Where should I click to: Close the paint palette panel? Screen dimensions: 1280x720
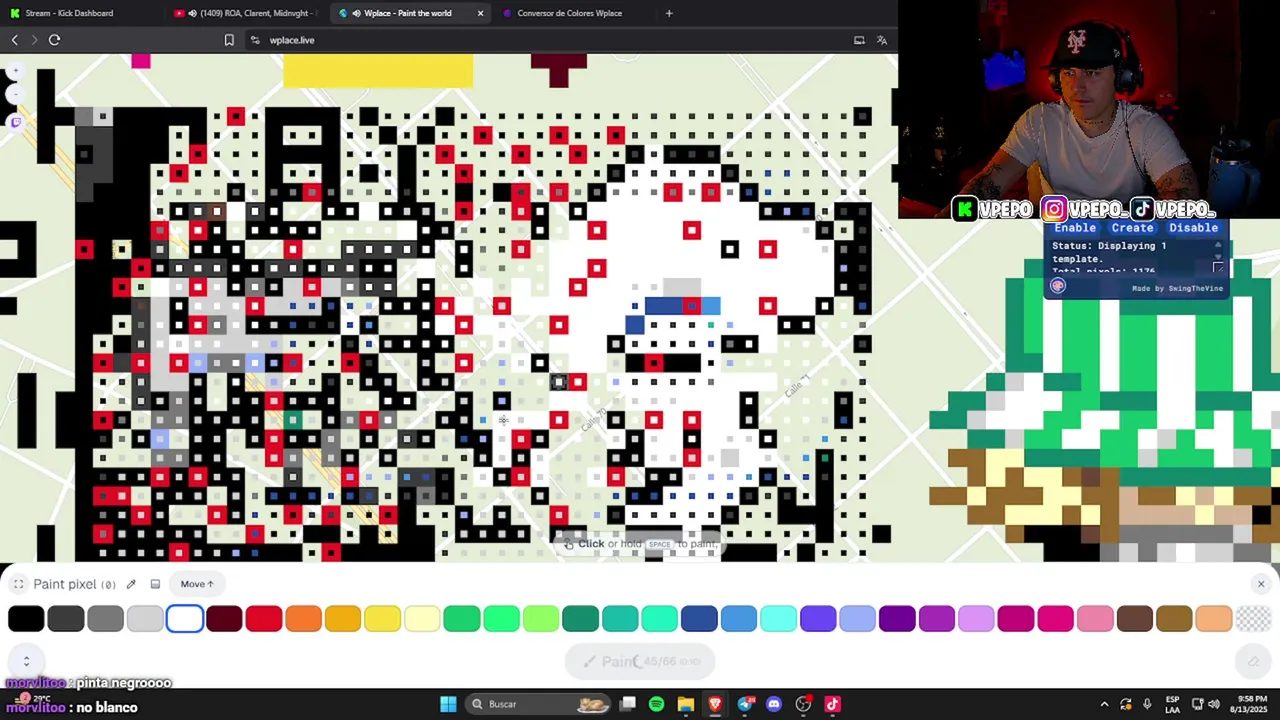pos(1261,584)
